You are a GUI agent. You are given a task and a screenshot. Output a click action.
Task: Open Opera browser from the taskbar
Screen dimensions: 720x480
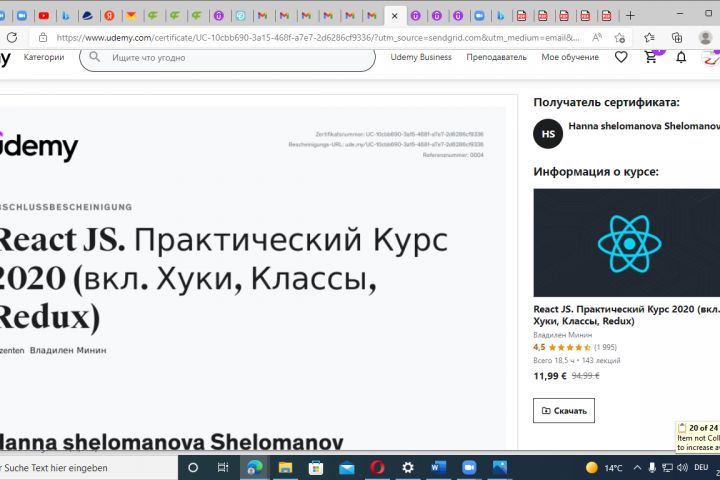[x=377, y=468]
